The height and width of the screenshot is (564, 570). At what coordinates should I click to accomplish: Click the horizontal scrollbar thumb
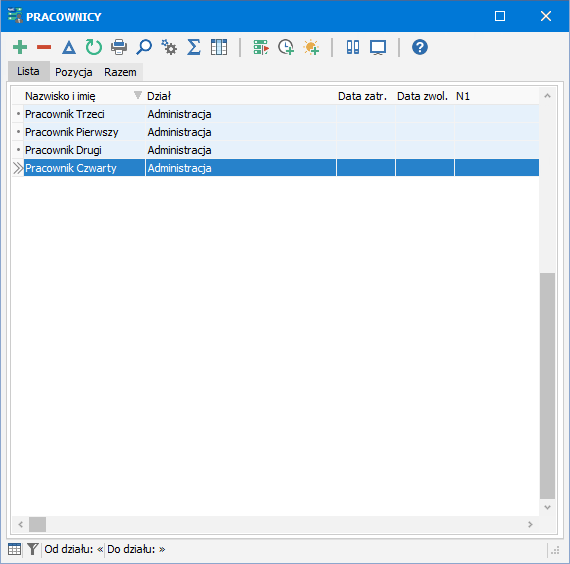pos(37,524)
